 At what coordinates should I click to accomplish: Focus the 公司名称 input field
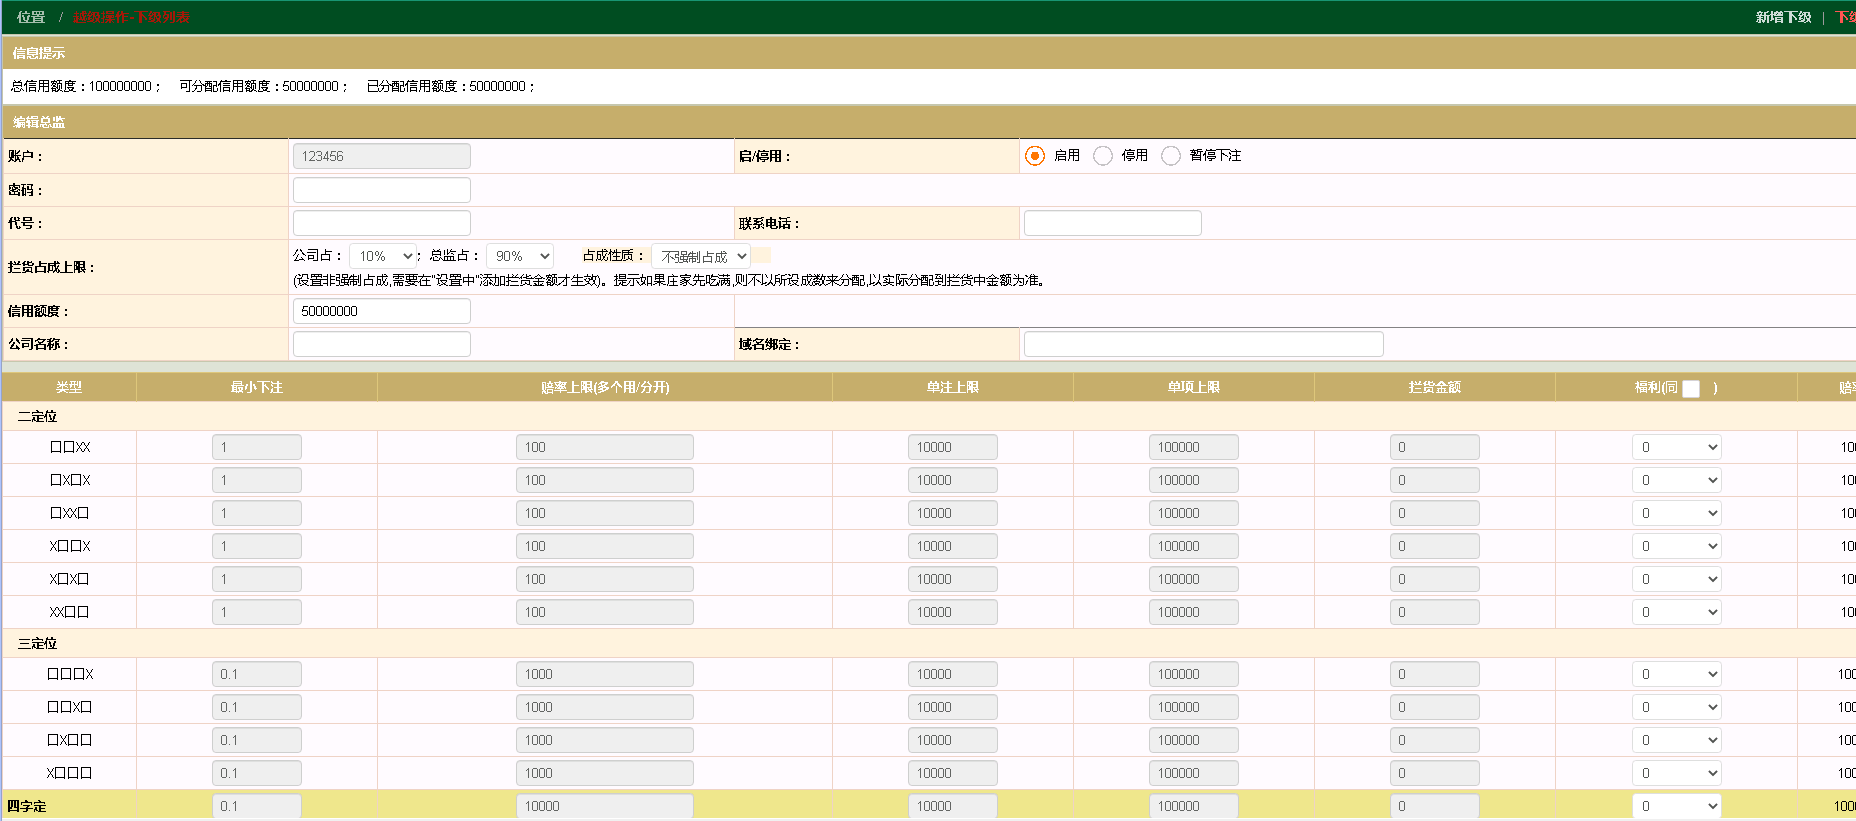[382, 344]
